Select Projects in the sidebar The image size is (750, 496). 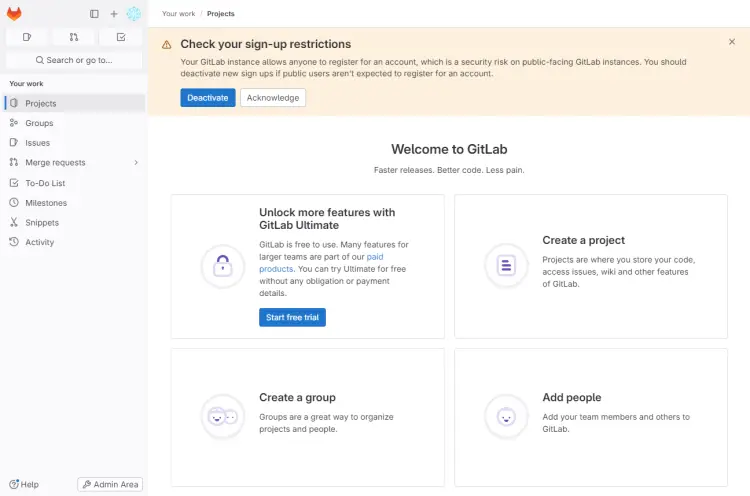(x=41, y=104)
